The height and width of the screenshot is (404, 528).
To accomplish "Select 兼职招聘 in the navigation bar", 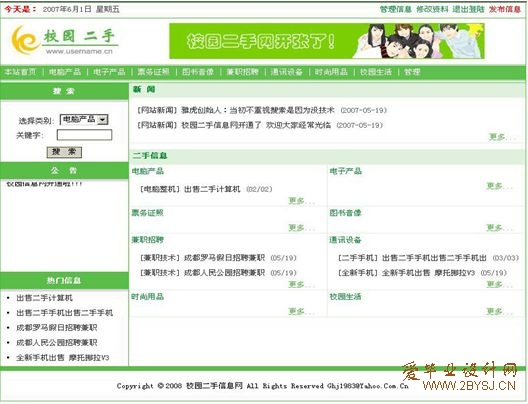I will tap(242, 72).
